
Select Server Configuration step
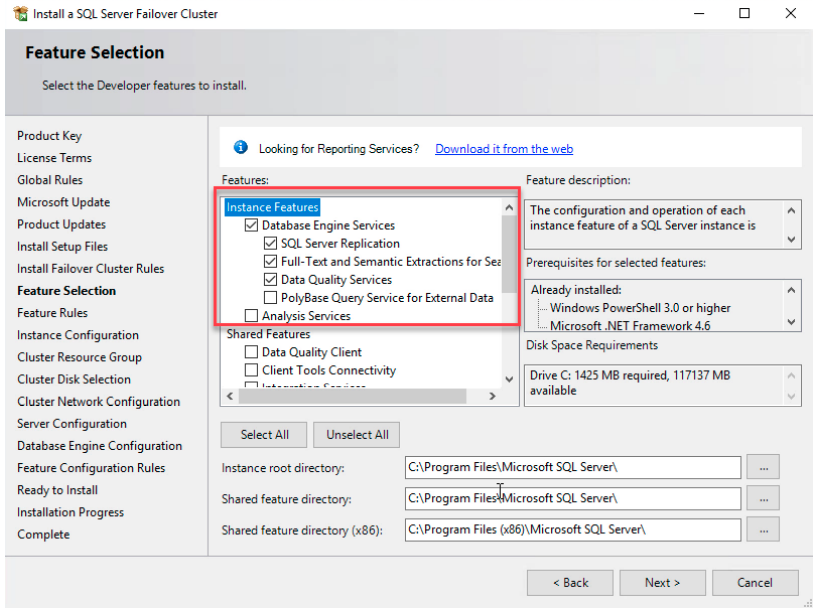click(72, 423)
